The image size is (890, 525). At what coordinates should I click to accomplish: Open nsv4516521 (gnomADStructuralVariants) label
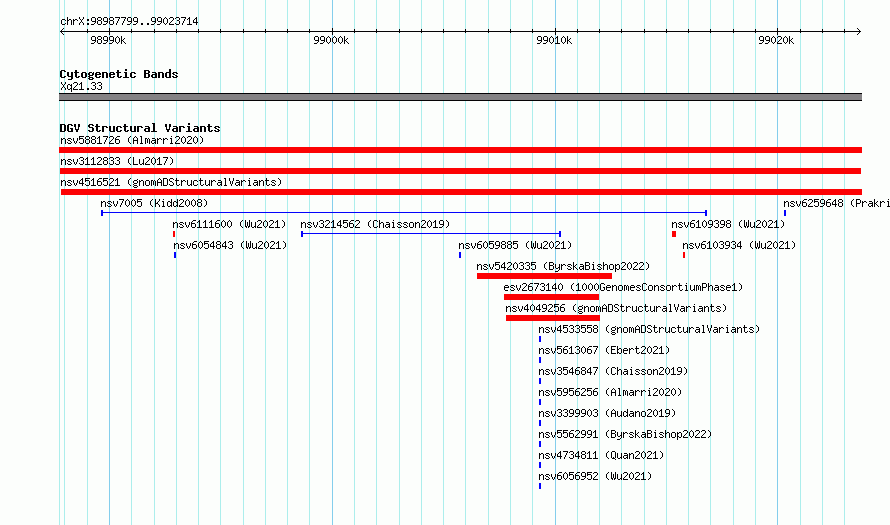171,182
